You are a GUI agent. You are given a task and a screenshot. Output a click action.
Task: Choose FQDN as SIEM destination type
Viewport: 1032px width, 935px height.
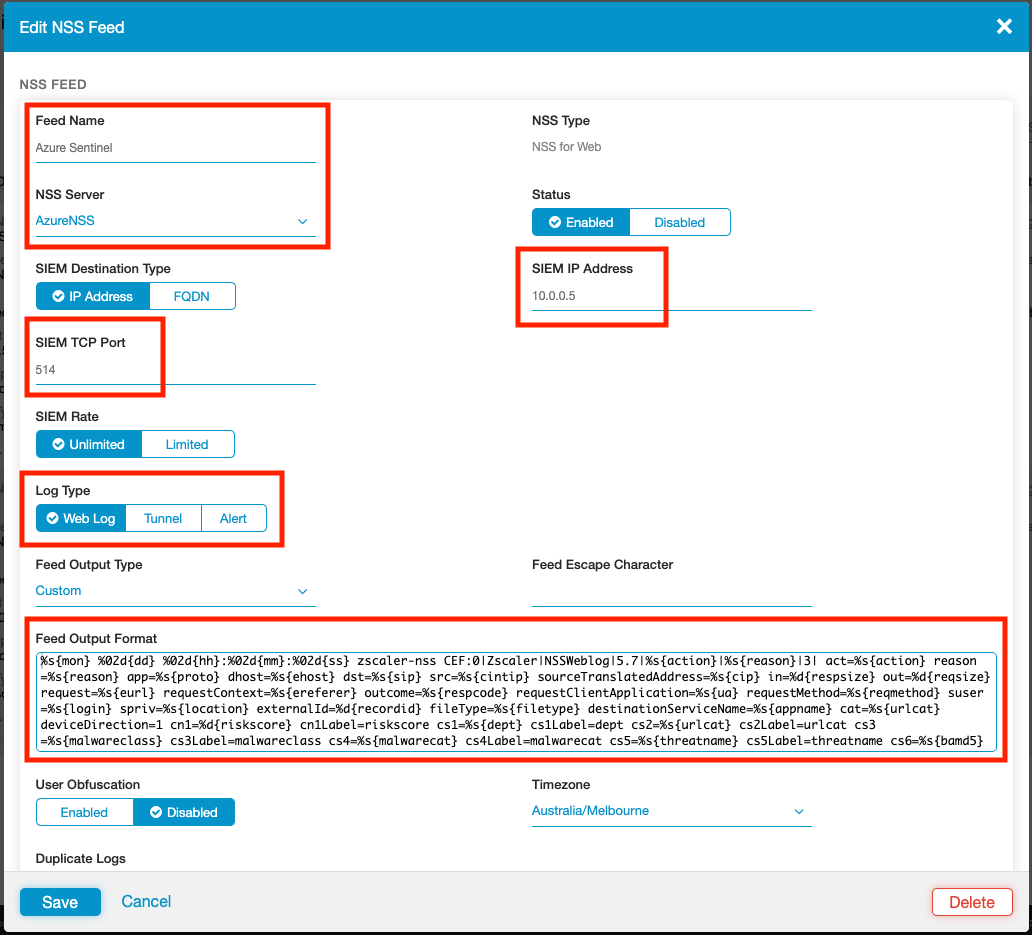tap(192, 296)
